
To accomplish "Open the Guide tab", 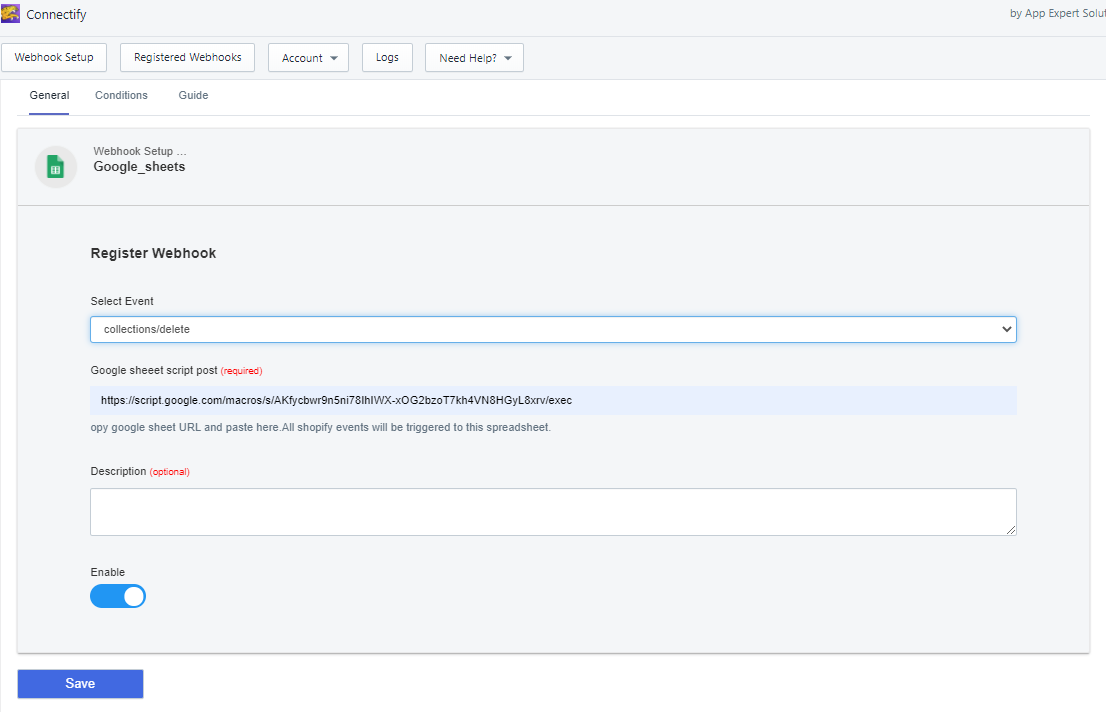I will [x=193, y=95].
